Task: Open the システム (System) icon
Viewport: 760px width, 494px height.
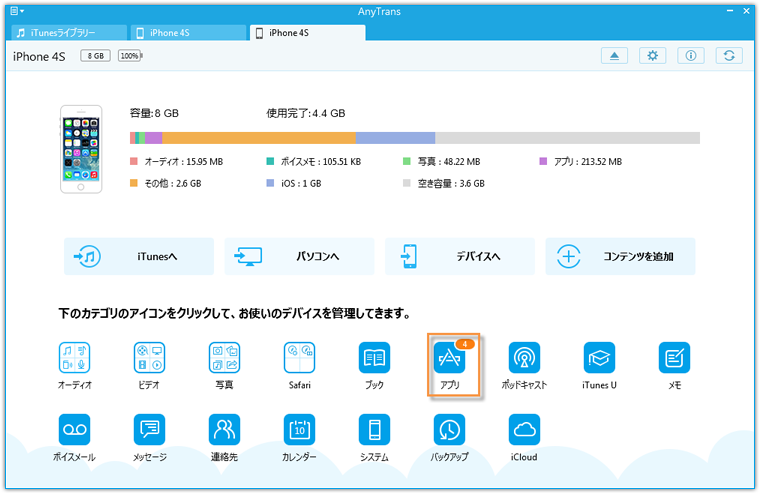Action: [x=374, y=430]
